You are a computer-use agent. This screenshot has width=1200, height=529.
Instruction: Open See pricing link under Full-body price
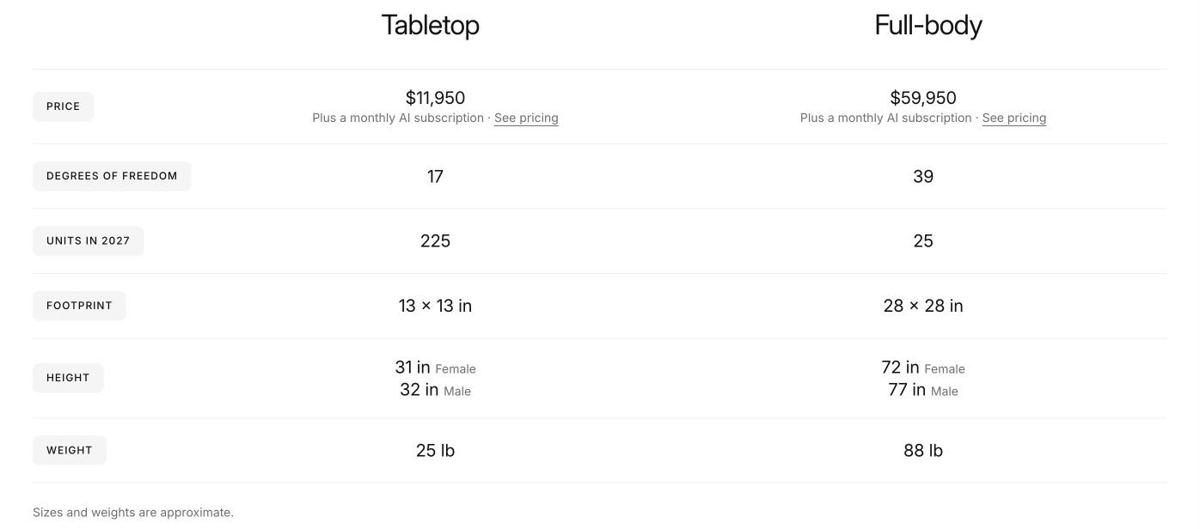pyautogui.click(x=1014, y=118)
